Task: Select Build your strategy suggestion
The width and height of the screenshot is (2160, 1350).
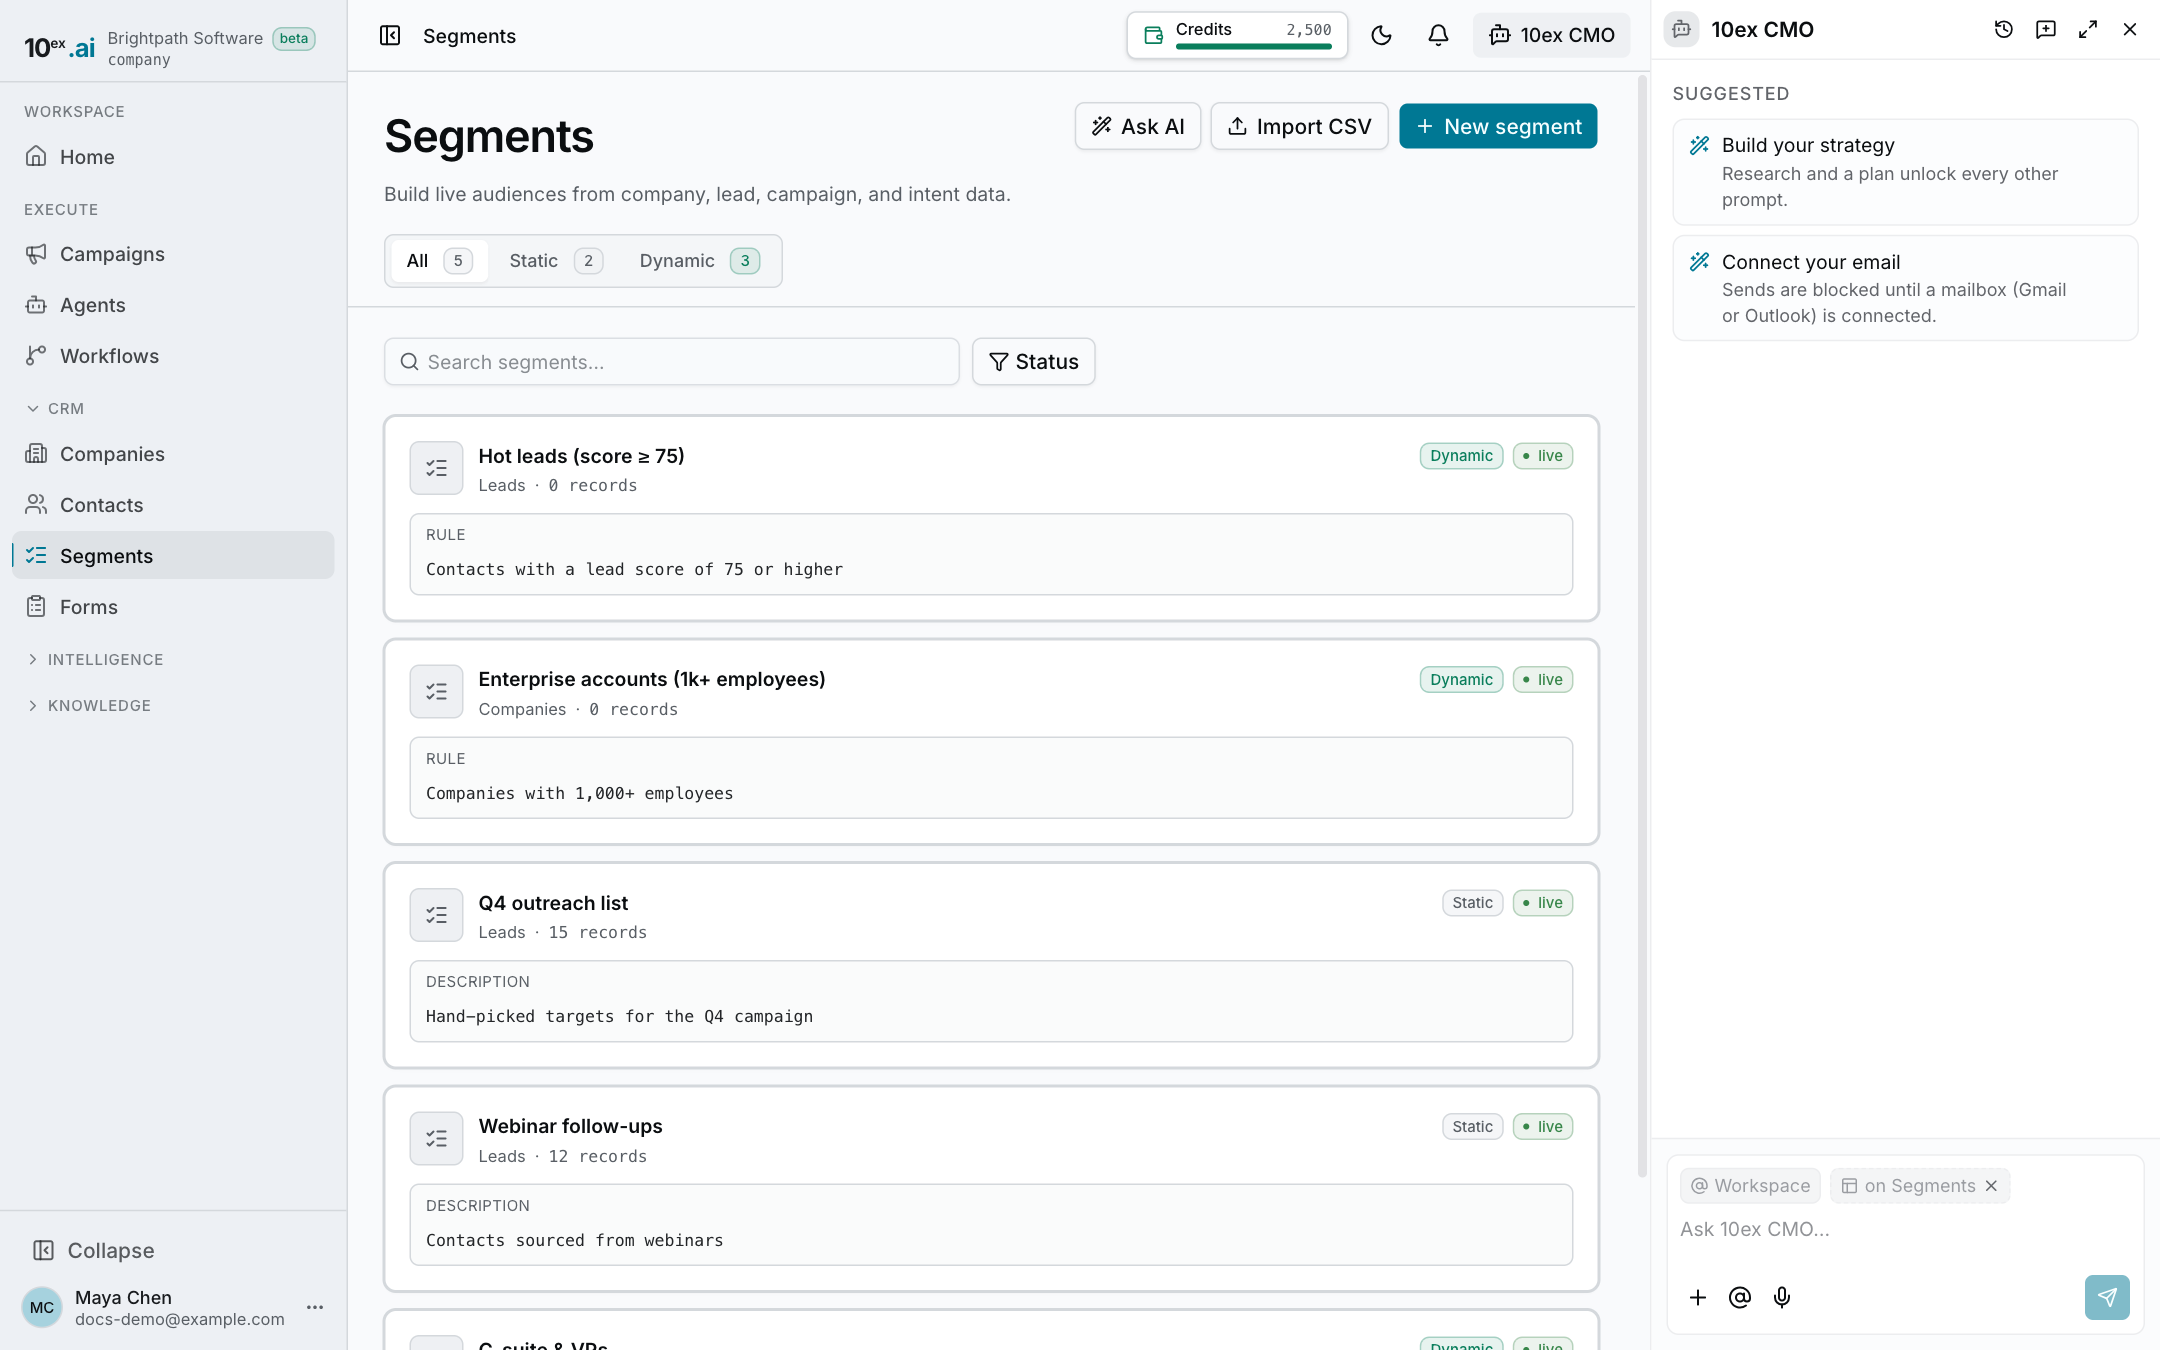Action: (1905, 172)
